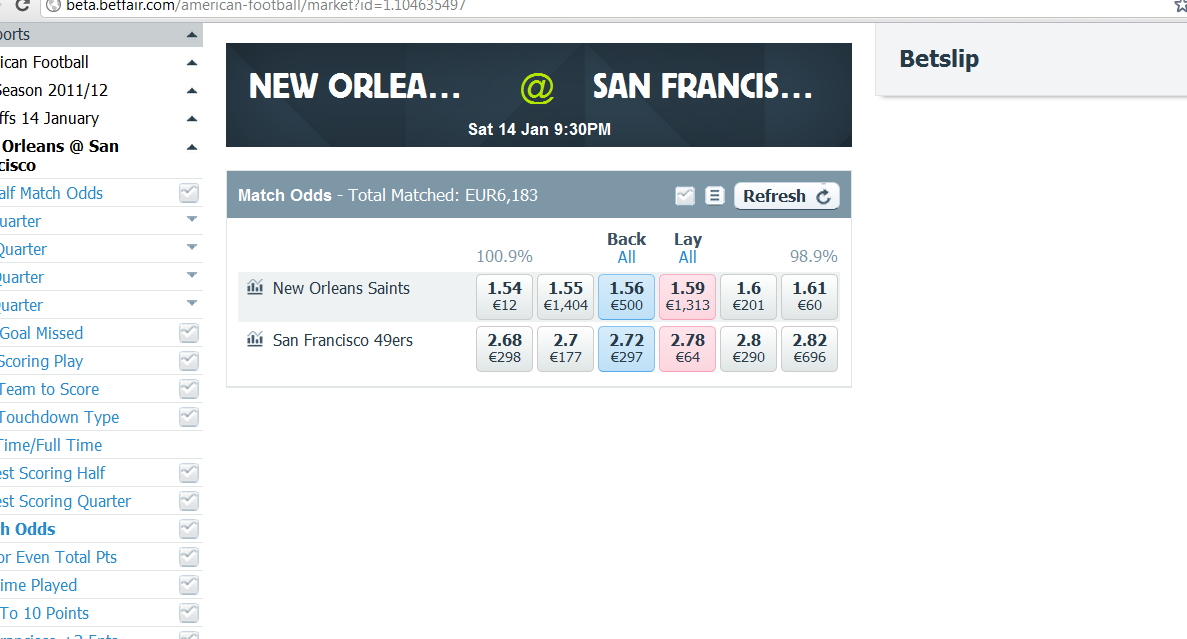Viewport: 1187px width, 639px height.
Task: Toggle checkbox icon next to Touchdown Type
Action: [189, 417]
